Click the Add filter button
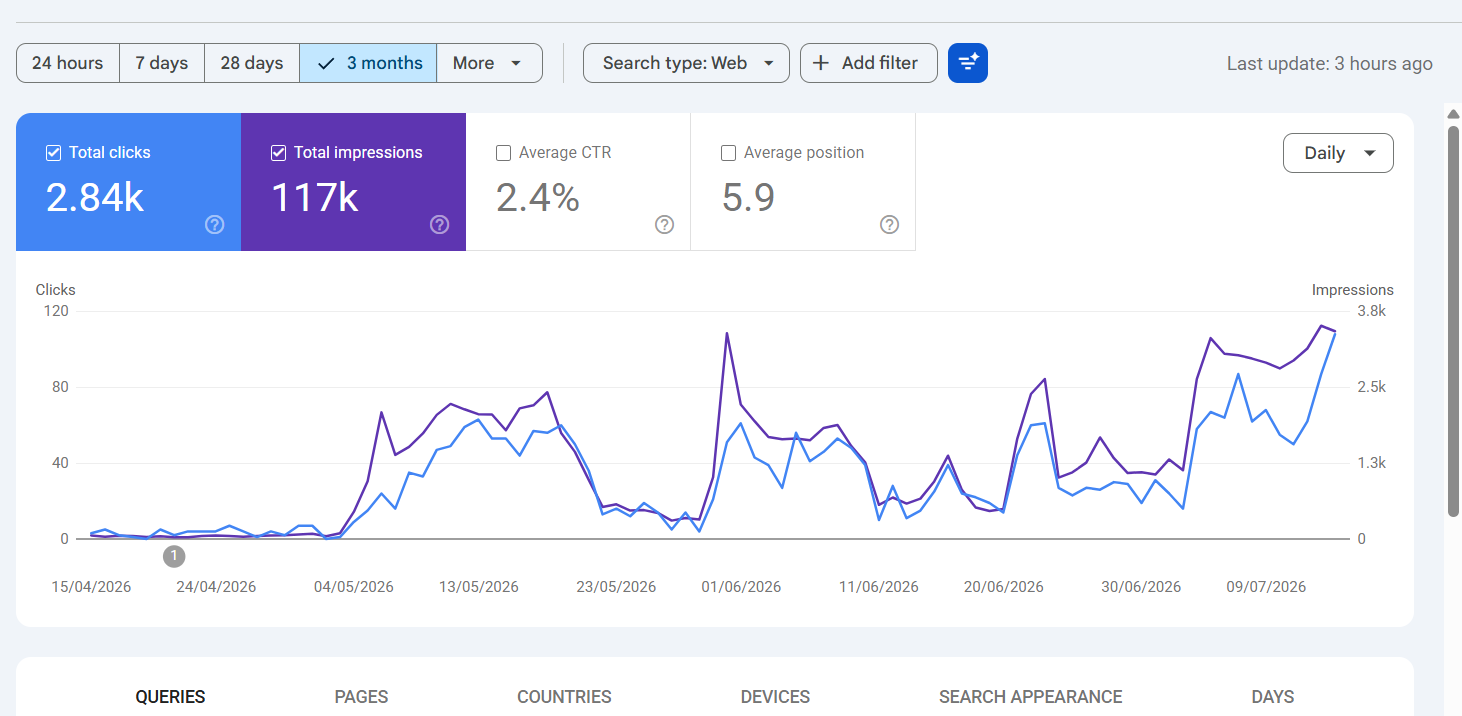Viewport: 1462px width, 716px height. (868, 63)
